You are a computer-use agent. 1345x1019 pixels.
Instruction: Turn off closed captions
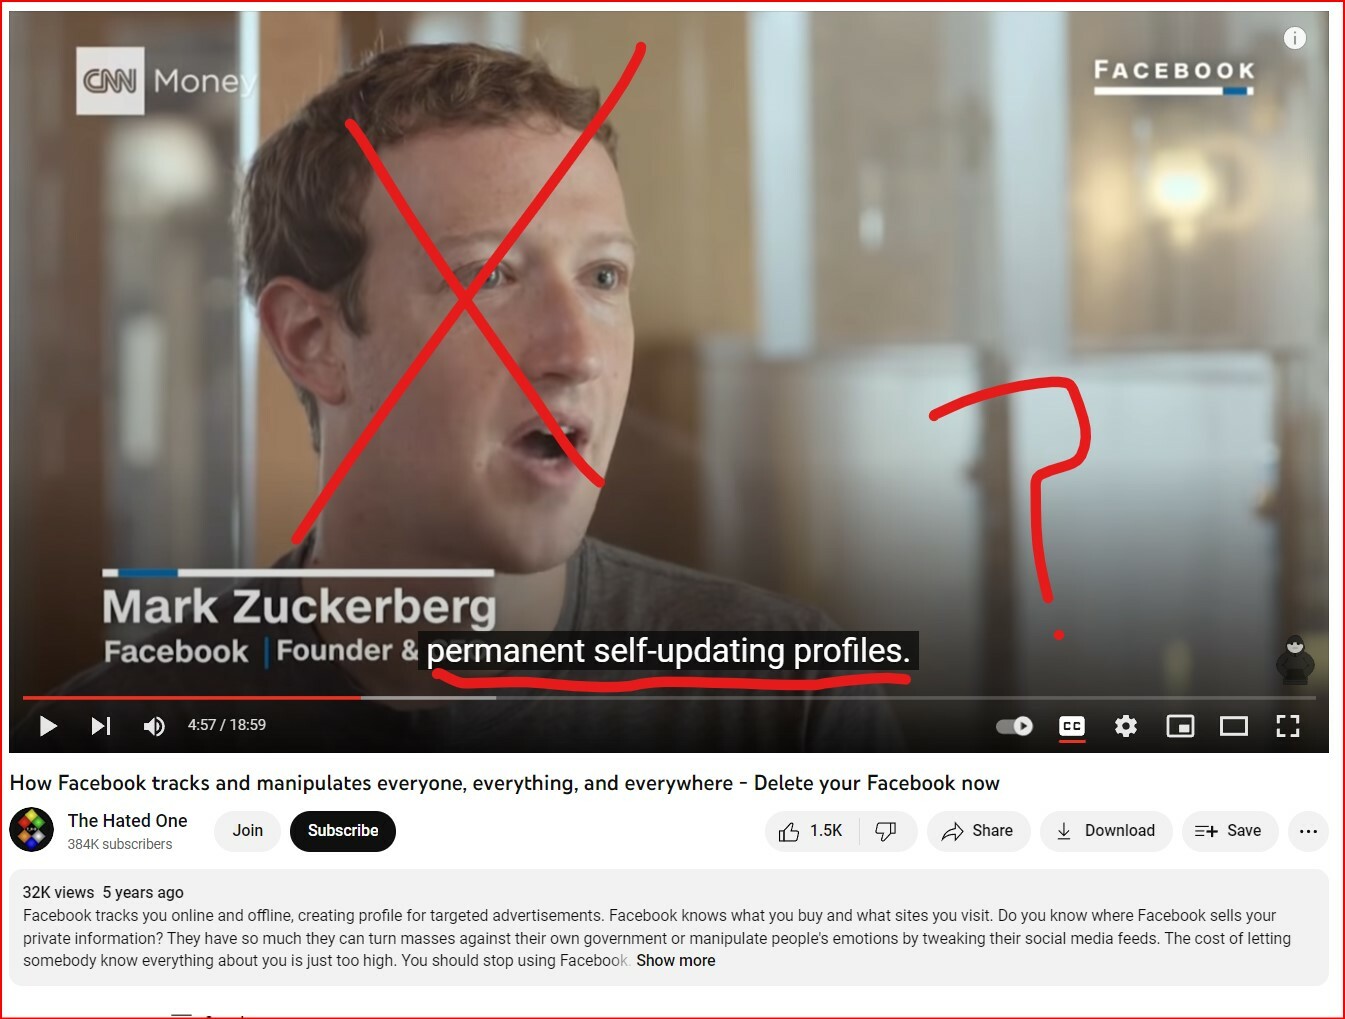1072,726
